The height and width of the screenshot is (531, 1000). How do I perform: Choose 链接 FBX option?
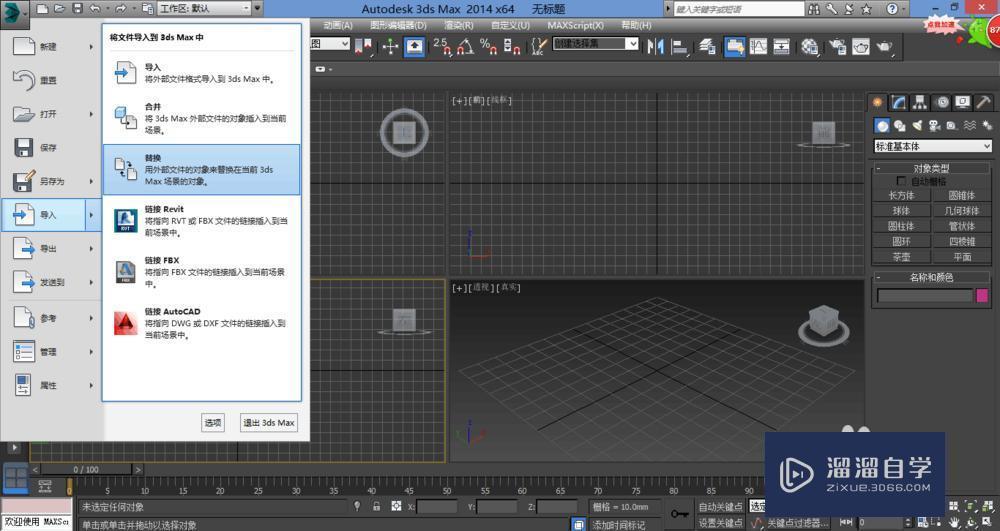point(202,272)
